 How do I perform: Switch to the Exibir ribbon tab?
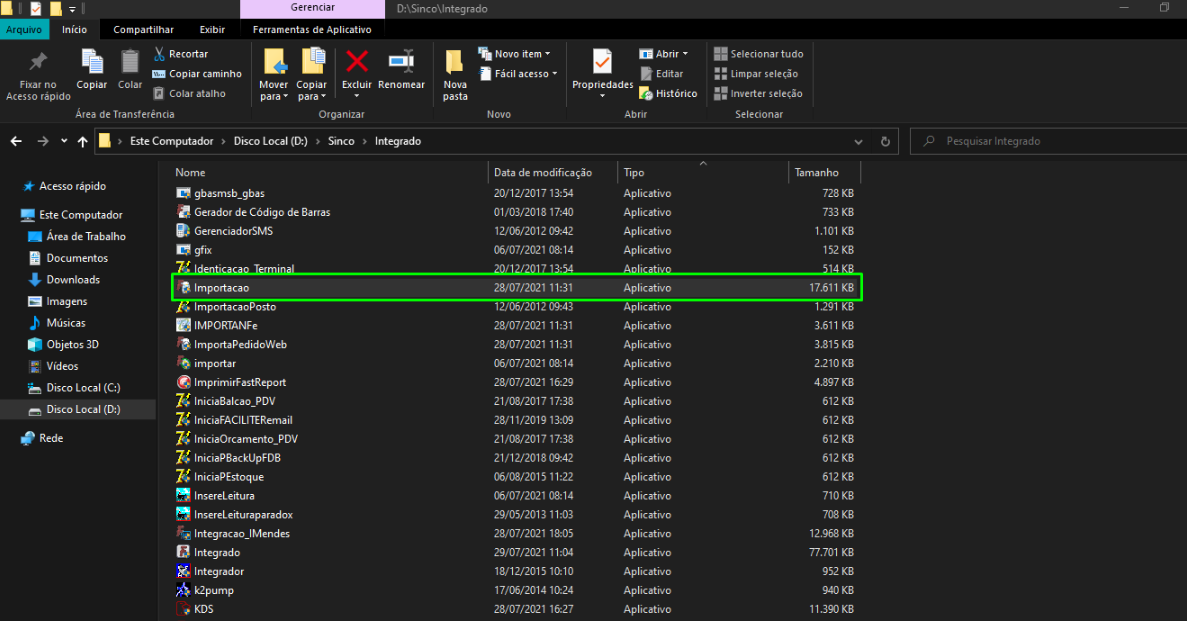click(212, 30)
